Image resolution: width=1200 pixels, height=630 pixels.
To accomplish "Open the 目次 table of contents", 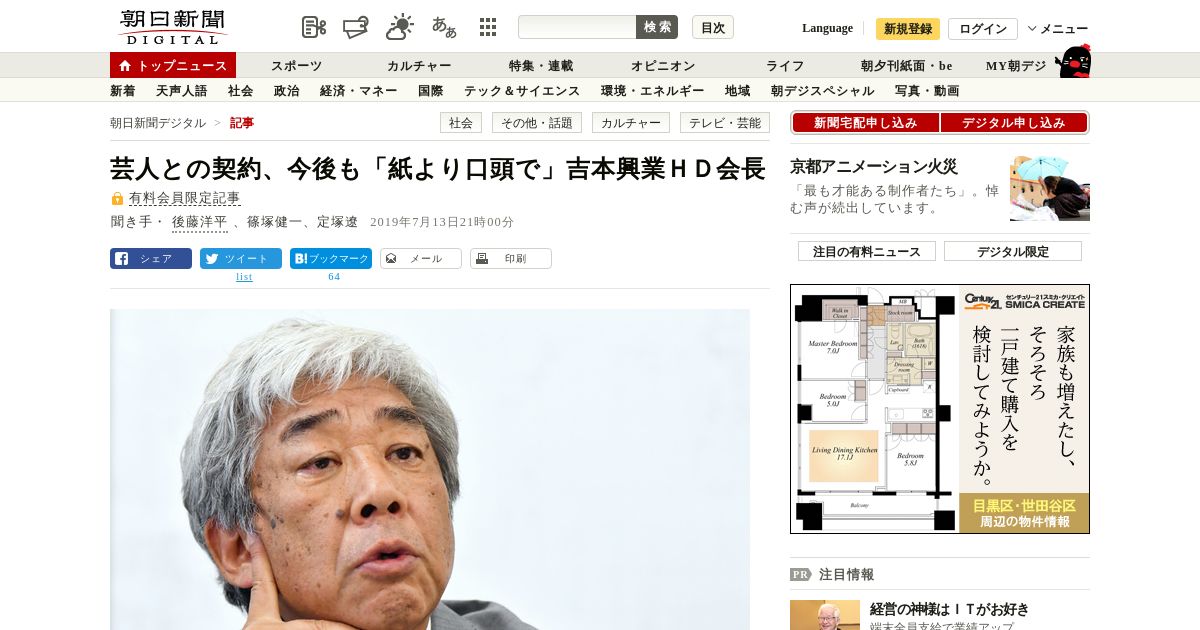I will pos(713,27).
